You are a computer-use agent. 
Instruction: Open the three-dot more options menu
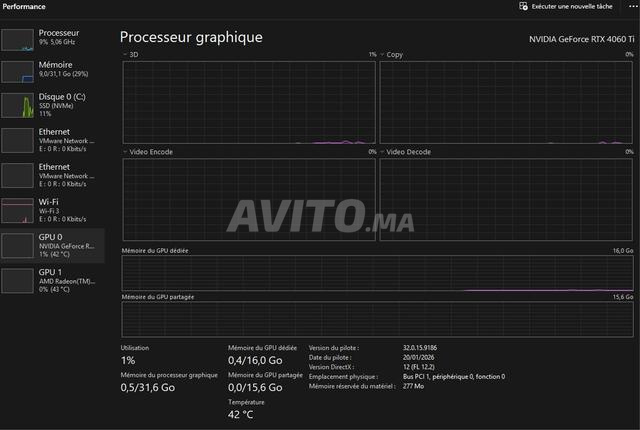tap(633, 7)
